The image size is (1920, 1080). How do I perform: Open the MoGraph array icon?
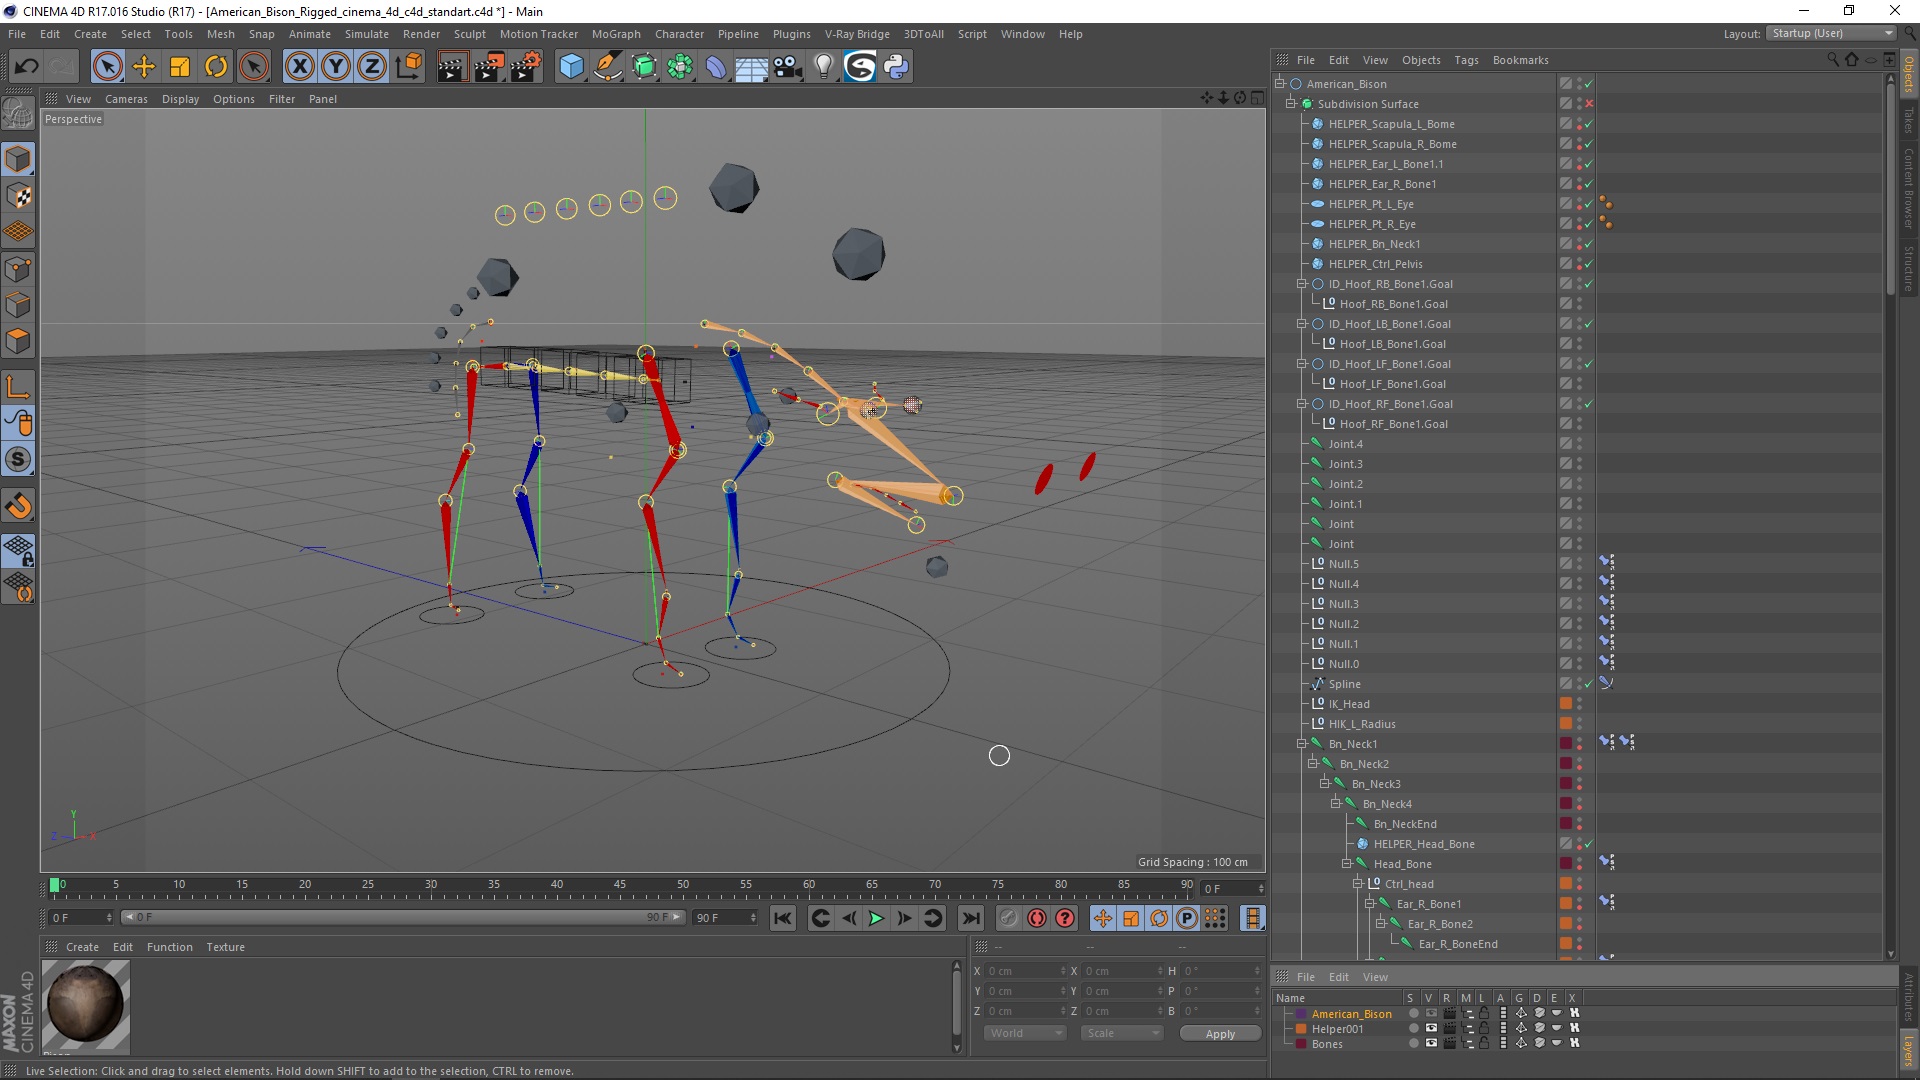(680, 67)
